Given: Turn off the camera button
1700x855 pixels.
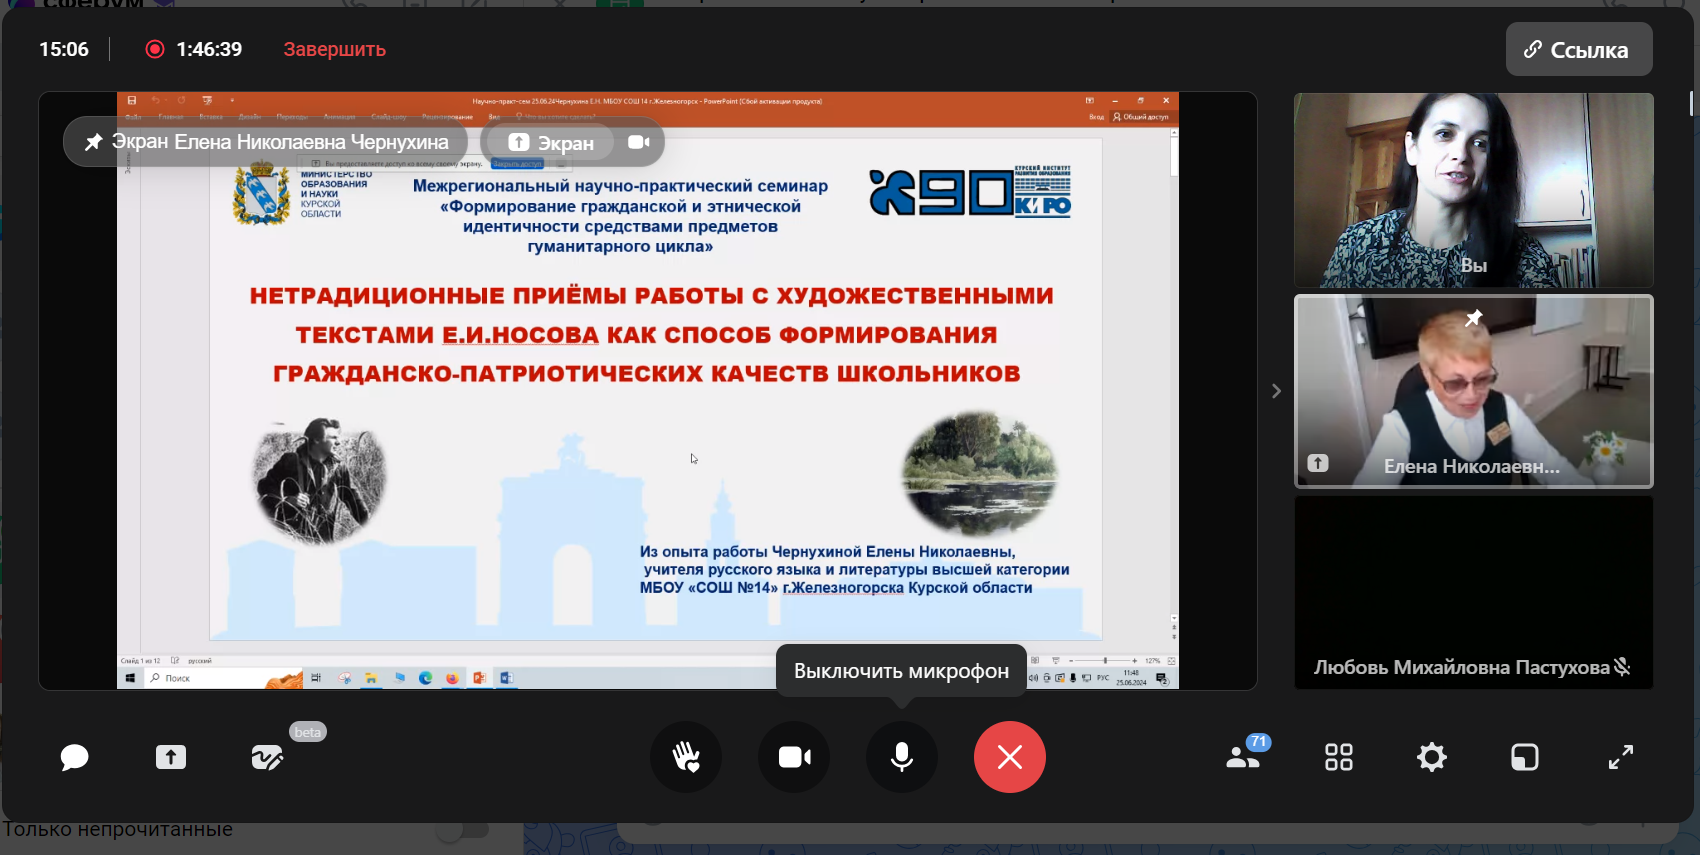Looking at the screenshot, I should [794, 757].
